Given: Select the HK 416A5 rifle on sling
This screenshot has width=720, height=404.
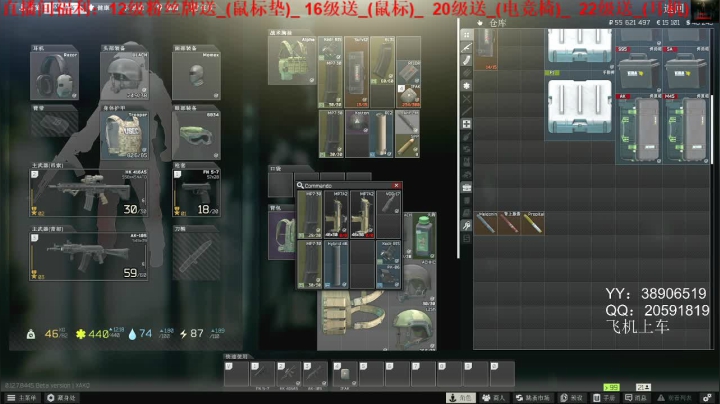Looking at the screenshot, I should [x=89, y=193].
